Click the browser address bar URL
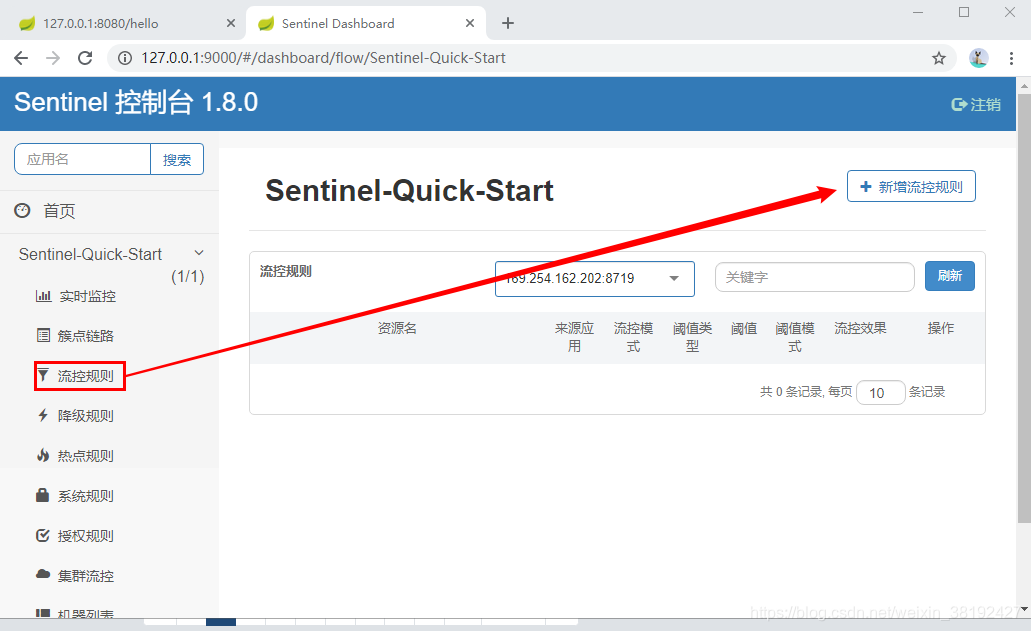This screenshot has height=631, width=1031. point(323,58)
